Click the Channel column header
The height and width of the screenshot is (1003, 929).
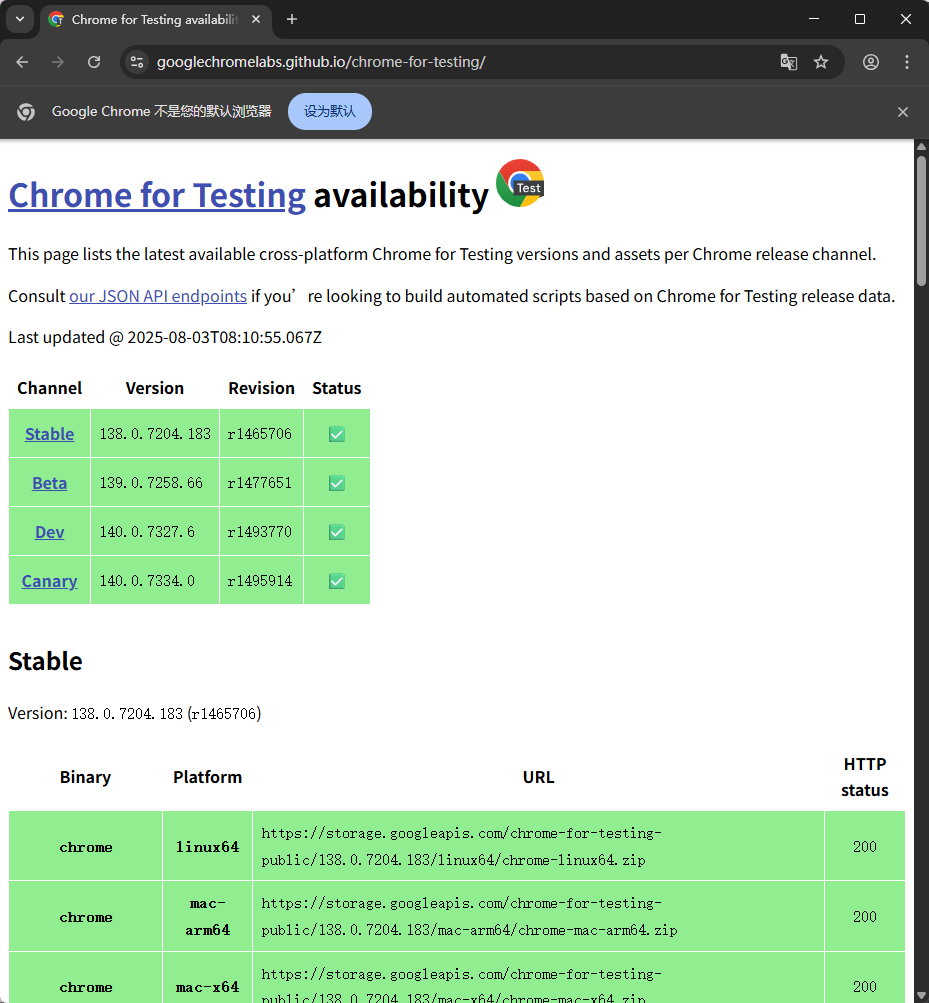[49, 388]
